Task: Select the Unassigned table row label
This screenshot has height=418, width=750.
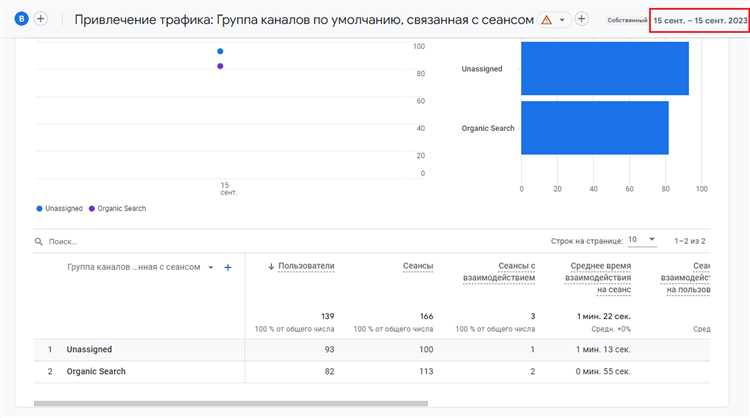Action: 89,350
